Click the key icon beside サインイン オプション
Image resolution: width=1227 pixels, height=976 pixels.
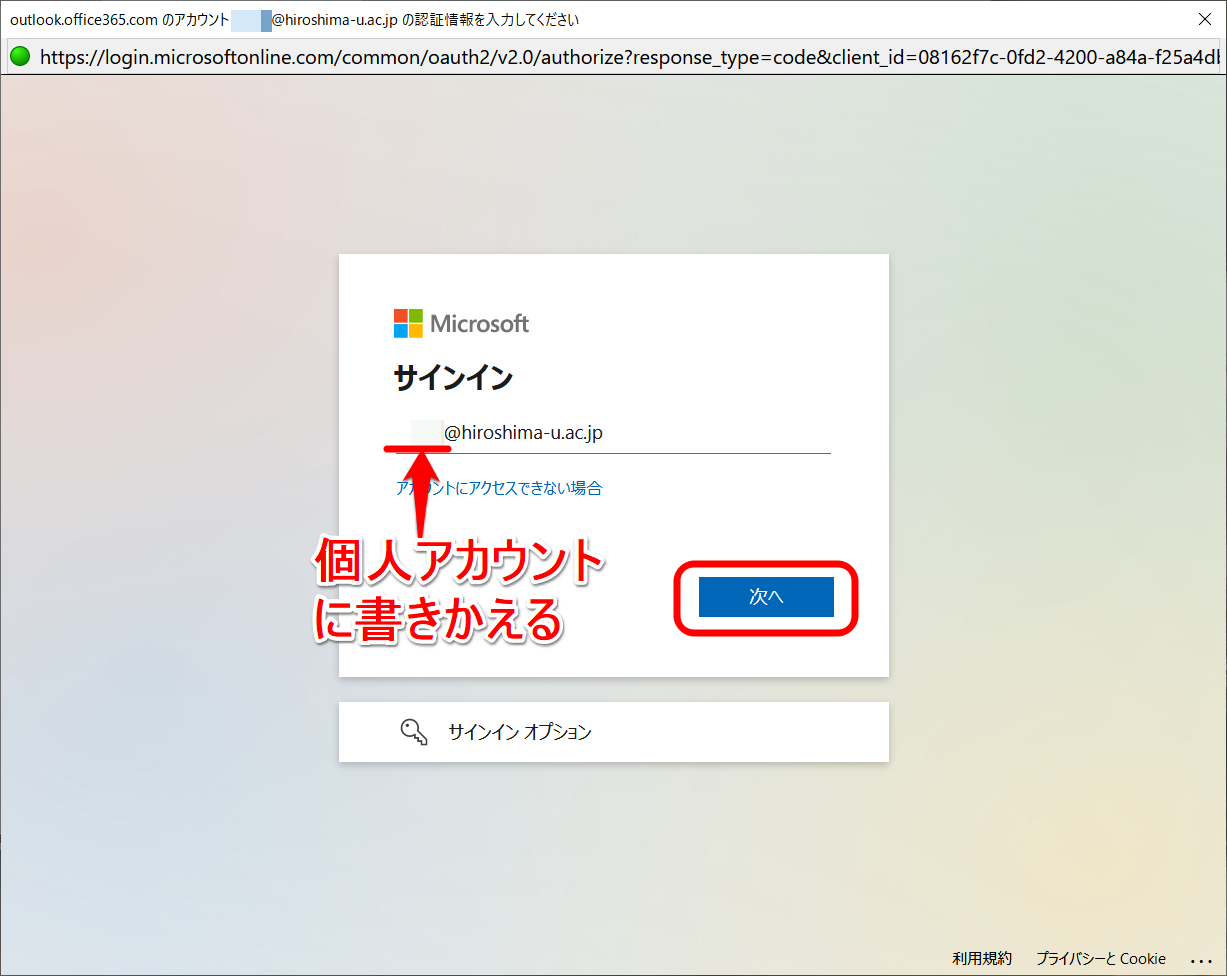pyautogui.click(x=414, y=732)
